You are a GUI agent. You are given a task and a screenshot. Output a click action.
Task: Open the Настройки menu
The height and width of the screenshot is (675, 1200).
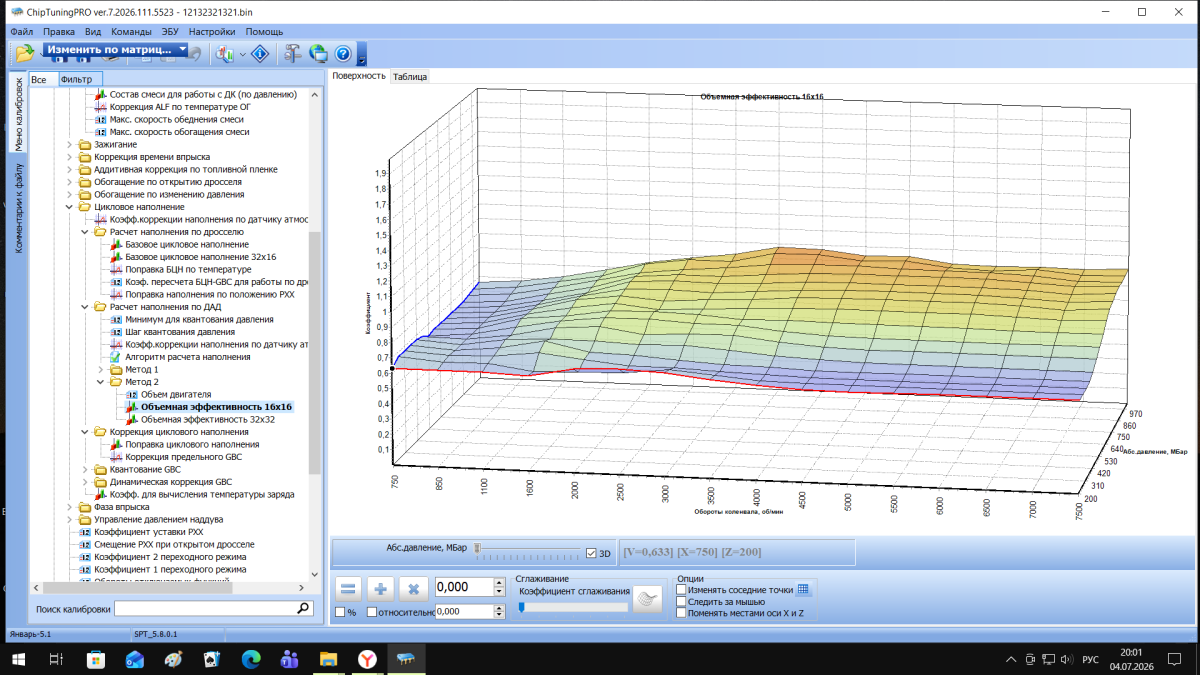[212, 31]
